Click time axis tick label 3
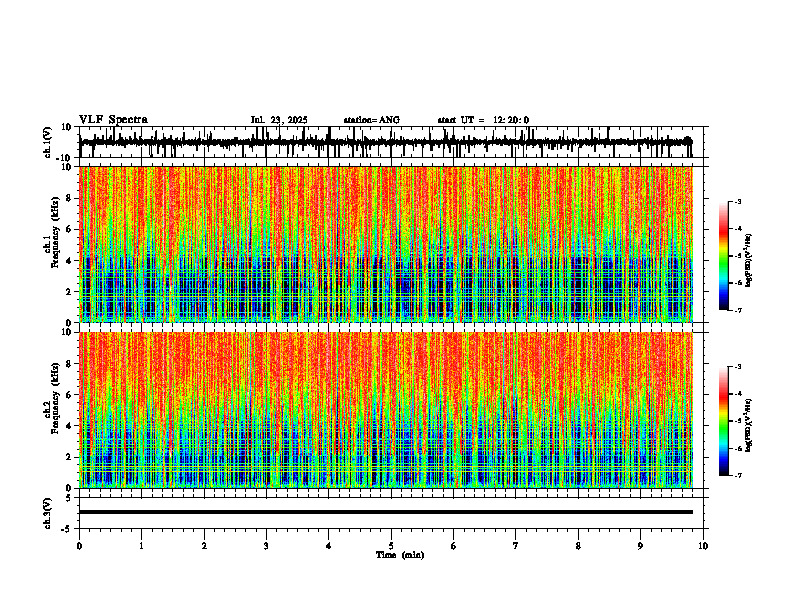Image resolution: width=792 pixels, height=612 pixels. pos(266,546)
